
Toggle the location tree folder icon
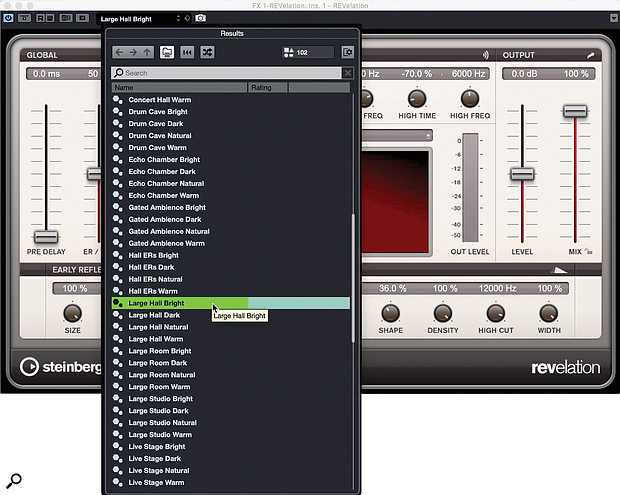(x=167, y=52)
